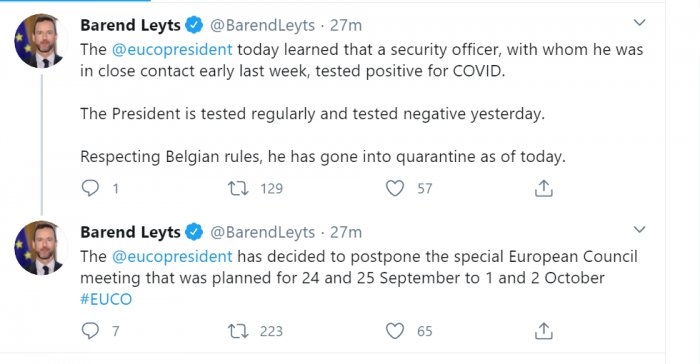Reply to the quarantine tweet
The image size is (700, 364).
pos(90,188)
